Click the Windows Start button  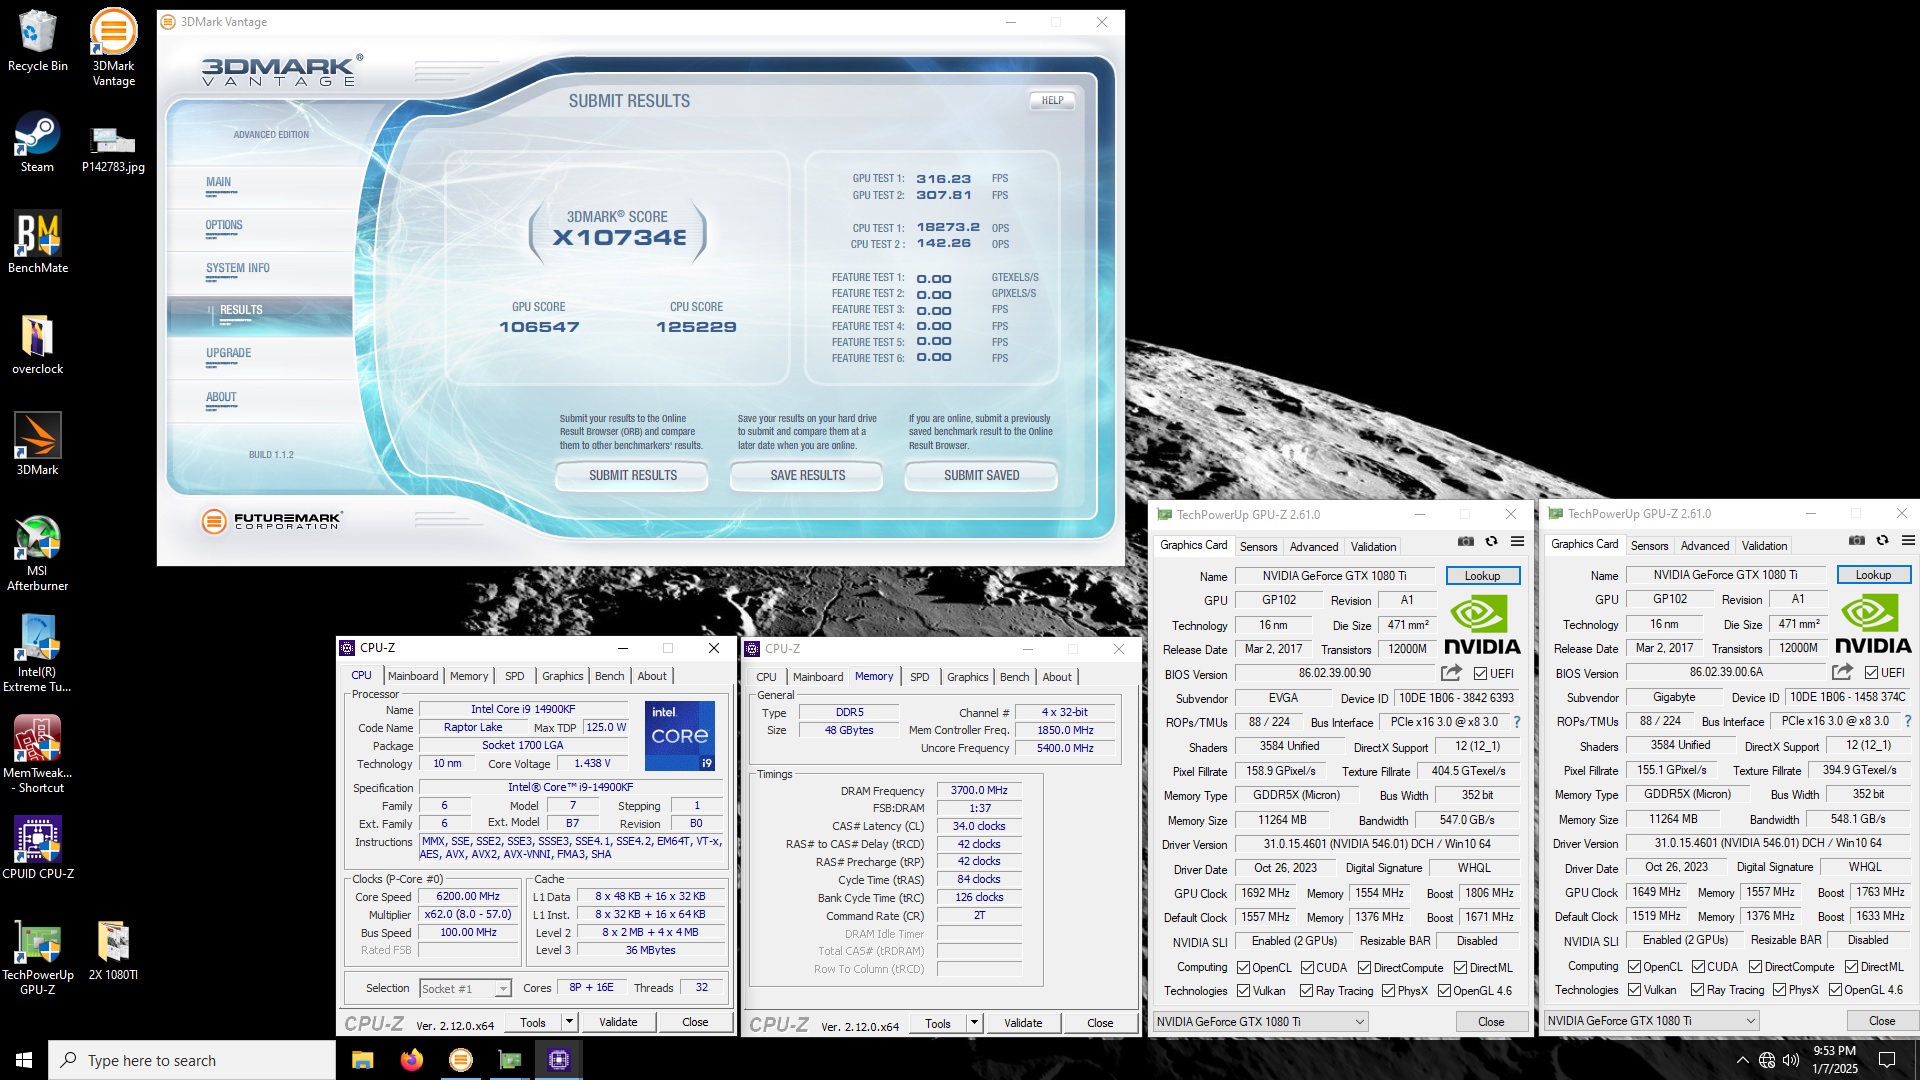[24, 1060]
